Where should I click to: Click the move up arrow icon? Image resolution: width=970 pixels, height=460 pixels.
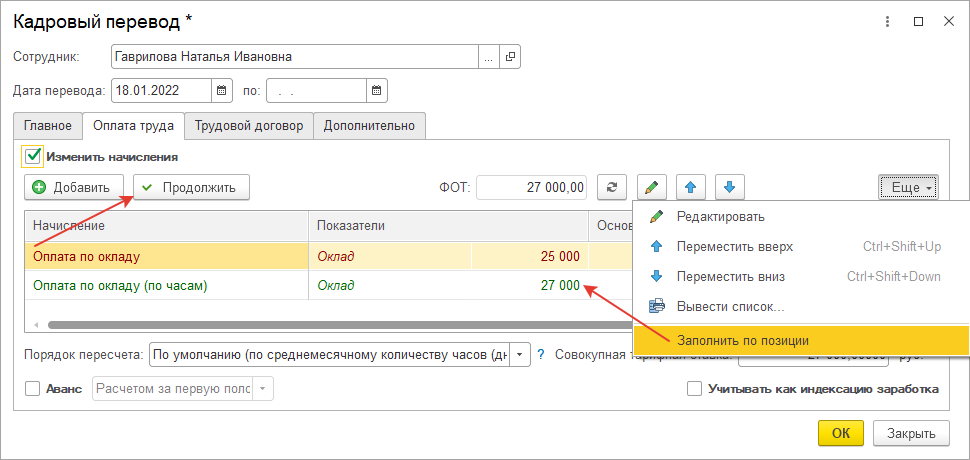[x=691, y=187]
